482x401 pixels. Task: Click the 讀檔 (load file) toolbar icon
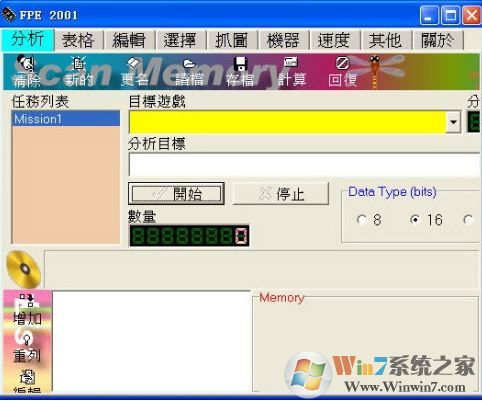(x=189, y=72)
